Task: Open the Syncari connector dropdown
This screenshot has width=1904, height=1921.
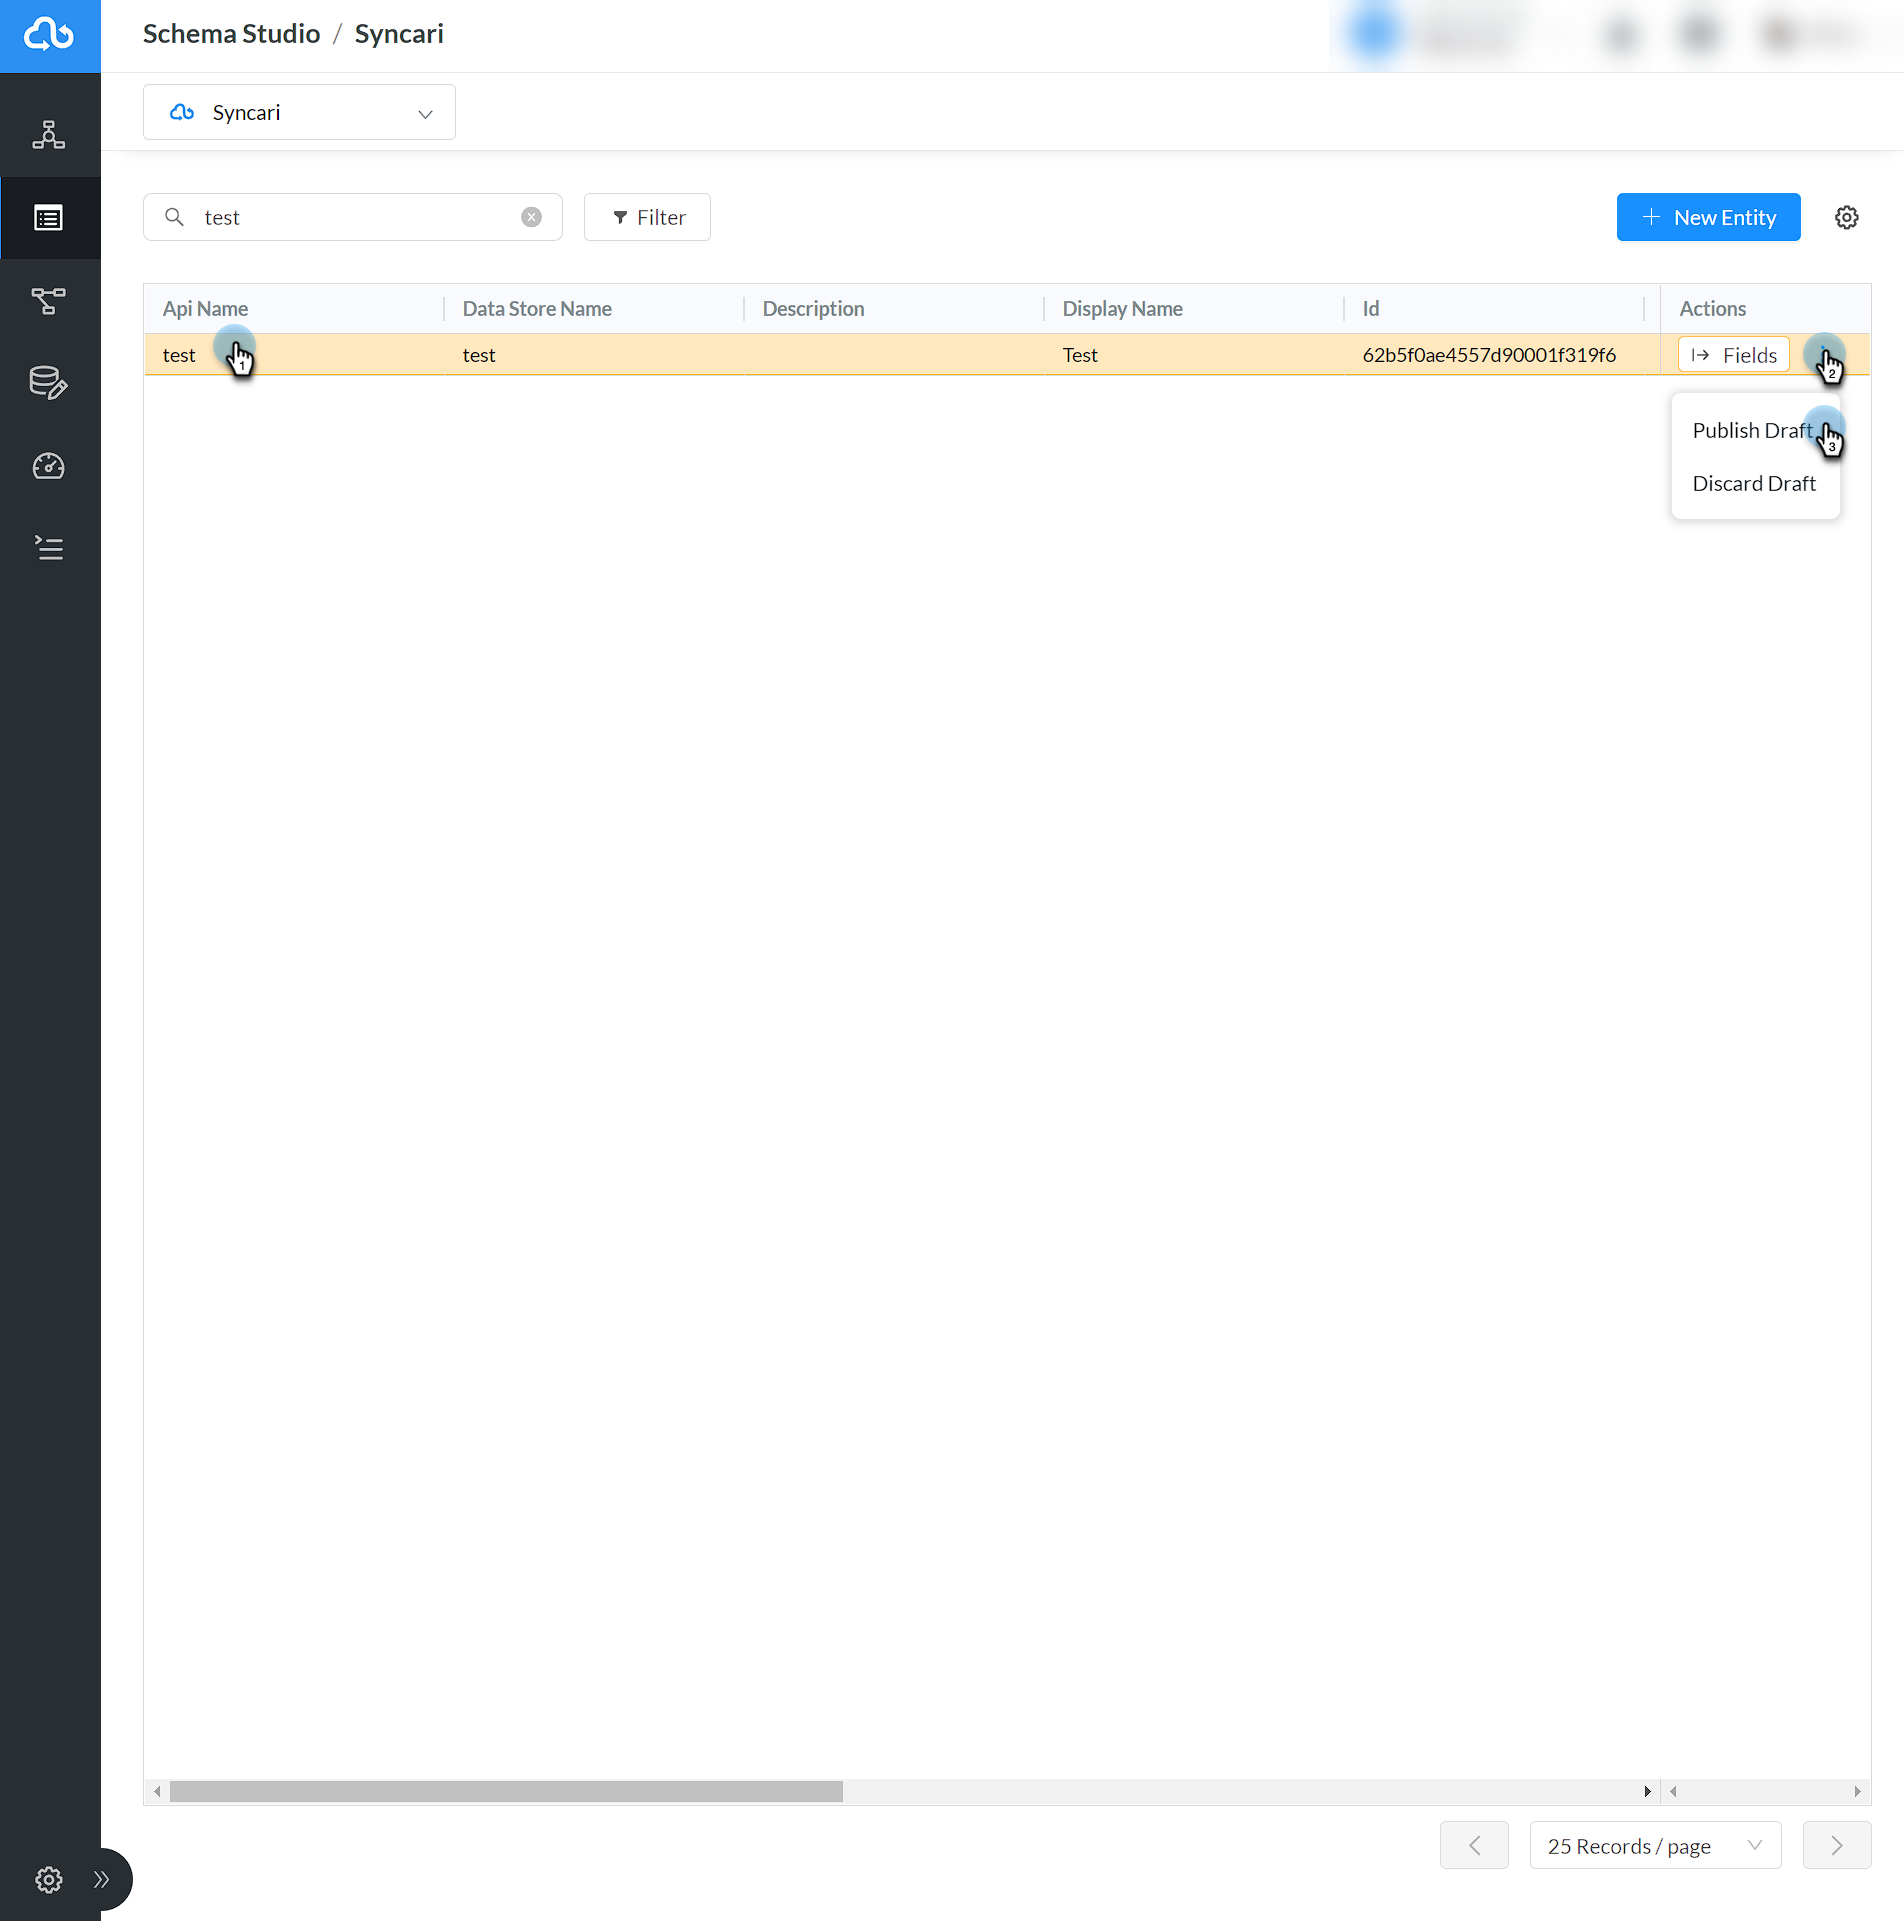Action: click(x=299, y=112)
